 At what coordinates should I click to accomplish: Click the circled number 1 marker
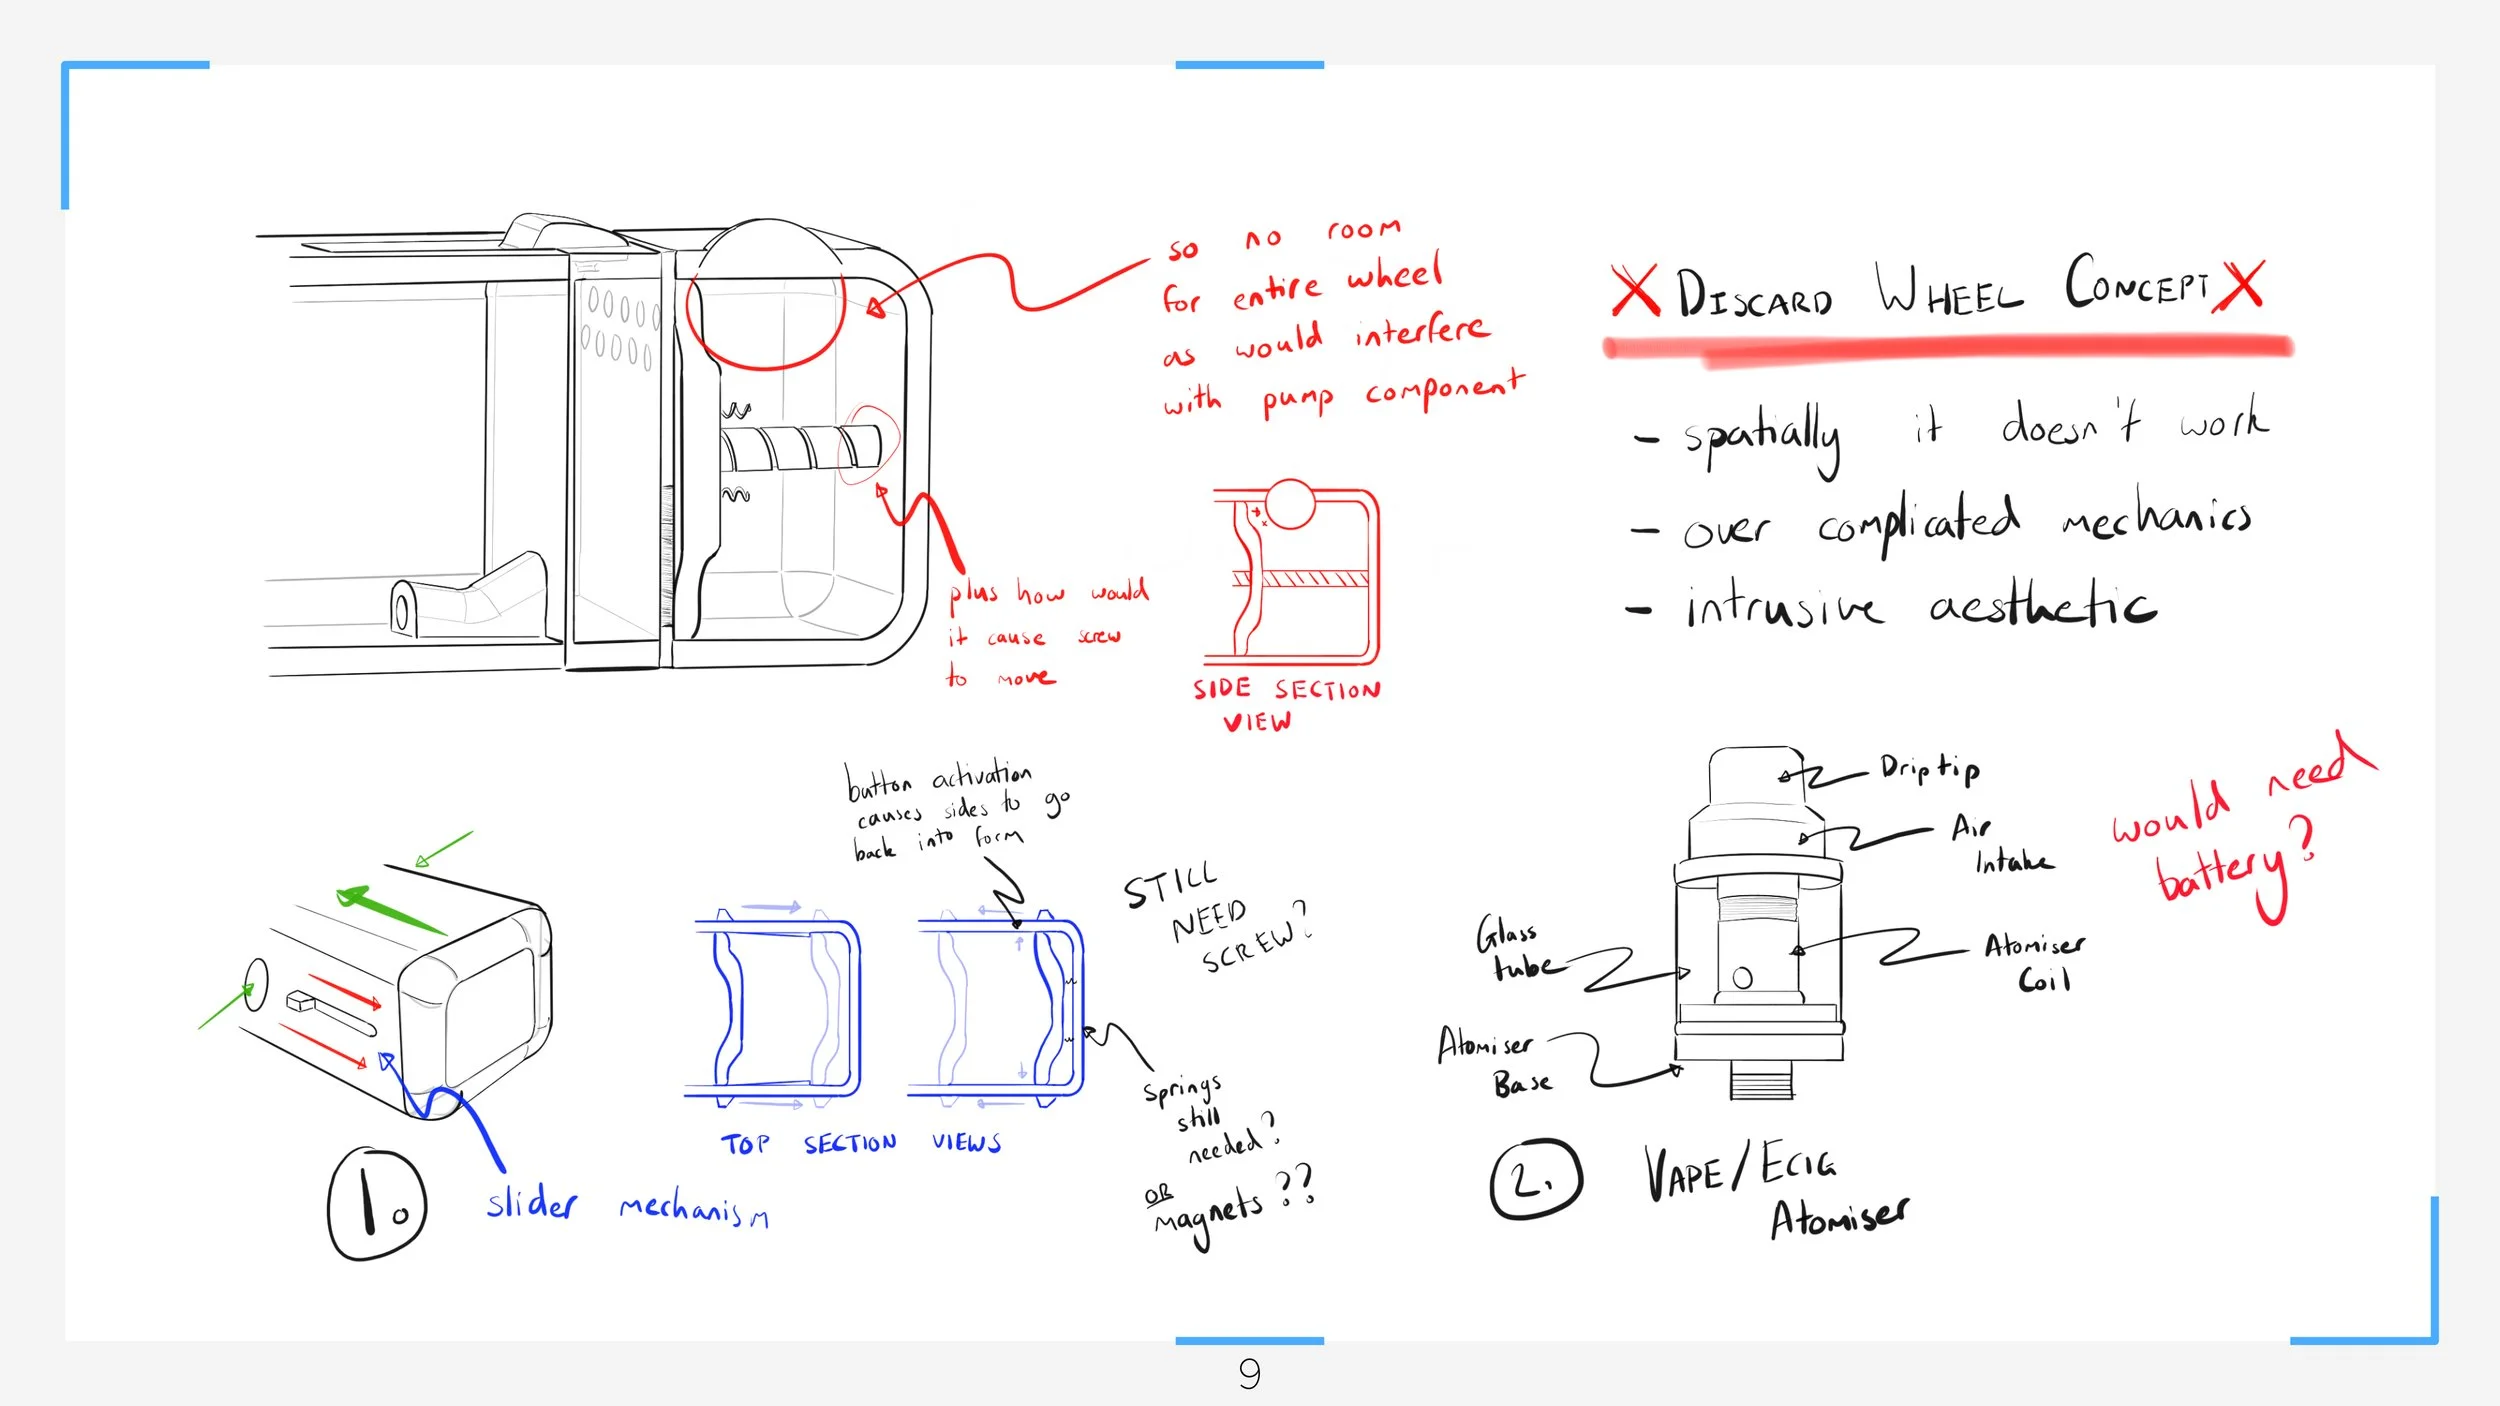[x=377, y=1204]
